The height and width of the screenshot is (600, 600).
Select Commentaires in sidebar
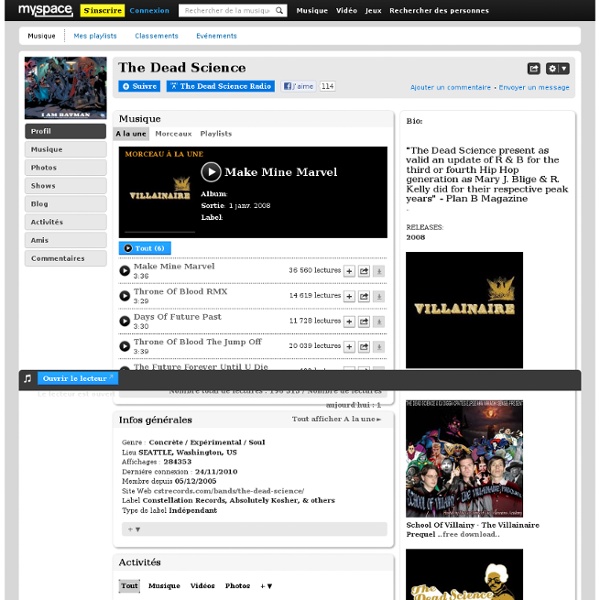[x=65, y=258]
